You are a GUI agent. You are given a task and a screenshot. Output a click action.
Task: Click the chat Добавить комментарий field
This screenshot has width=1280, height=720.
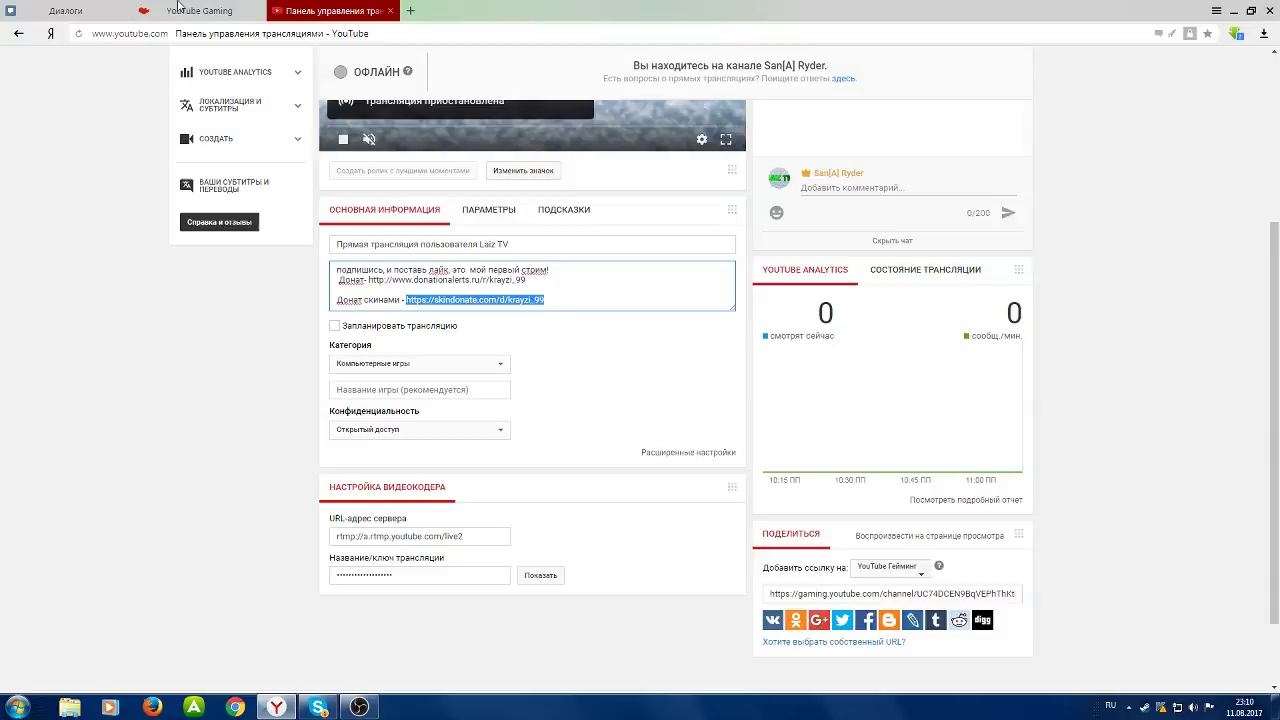point(908,188)
